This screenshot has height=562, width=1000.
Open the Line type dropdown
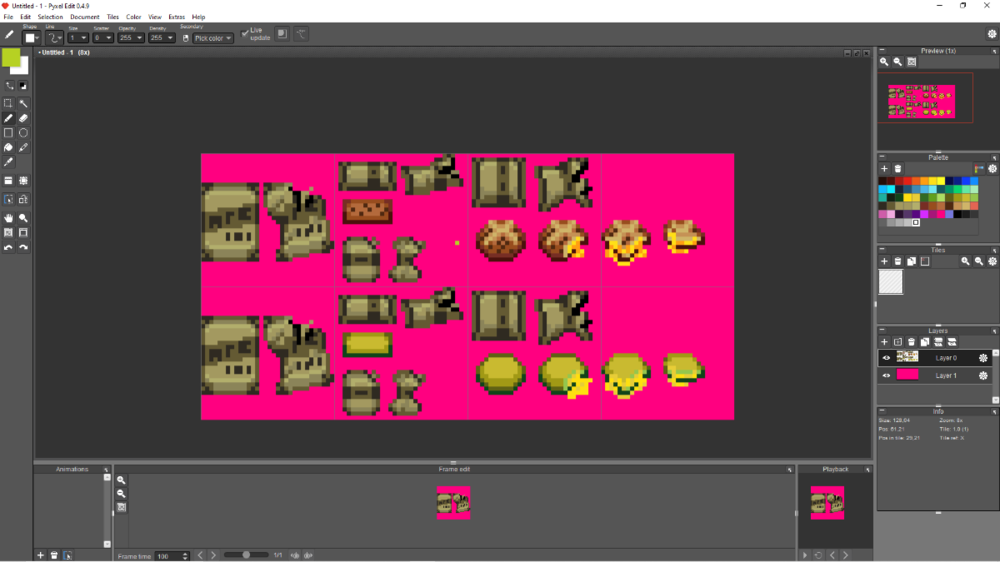tap(54, 38)
